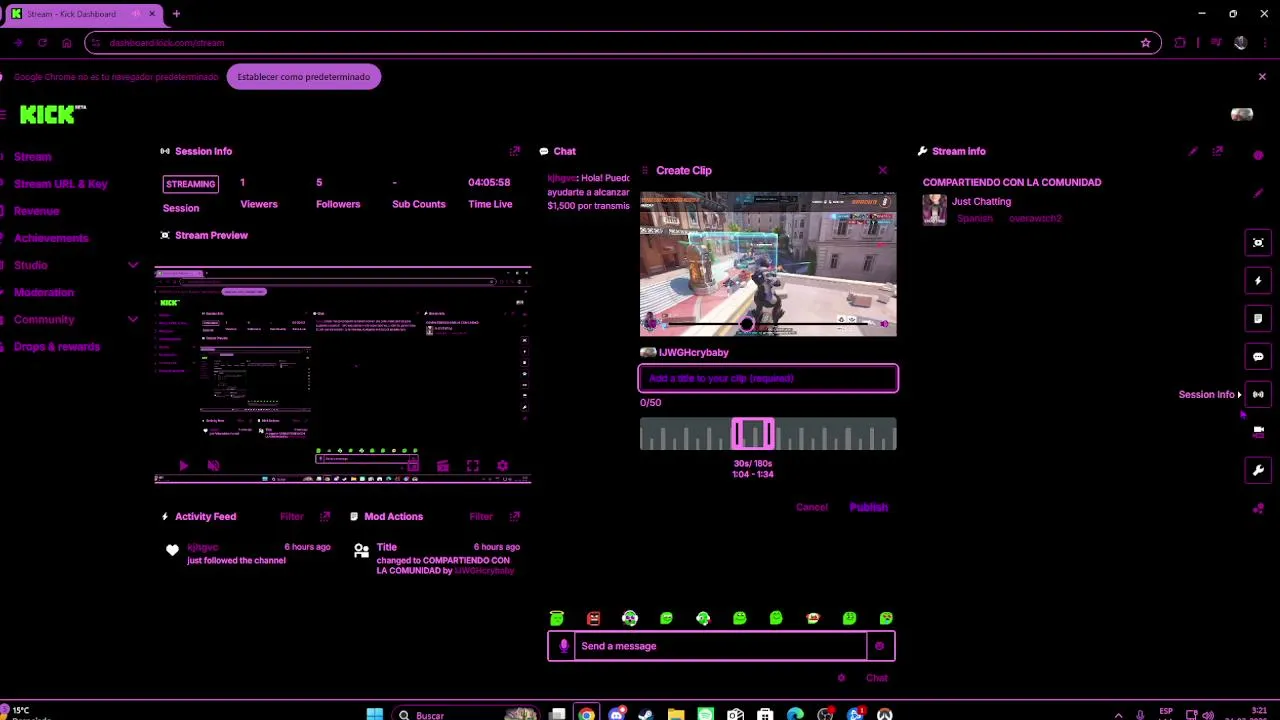Pop out the Activity Feed panel

[325, 516]
